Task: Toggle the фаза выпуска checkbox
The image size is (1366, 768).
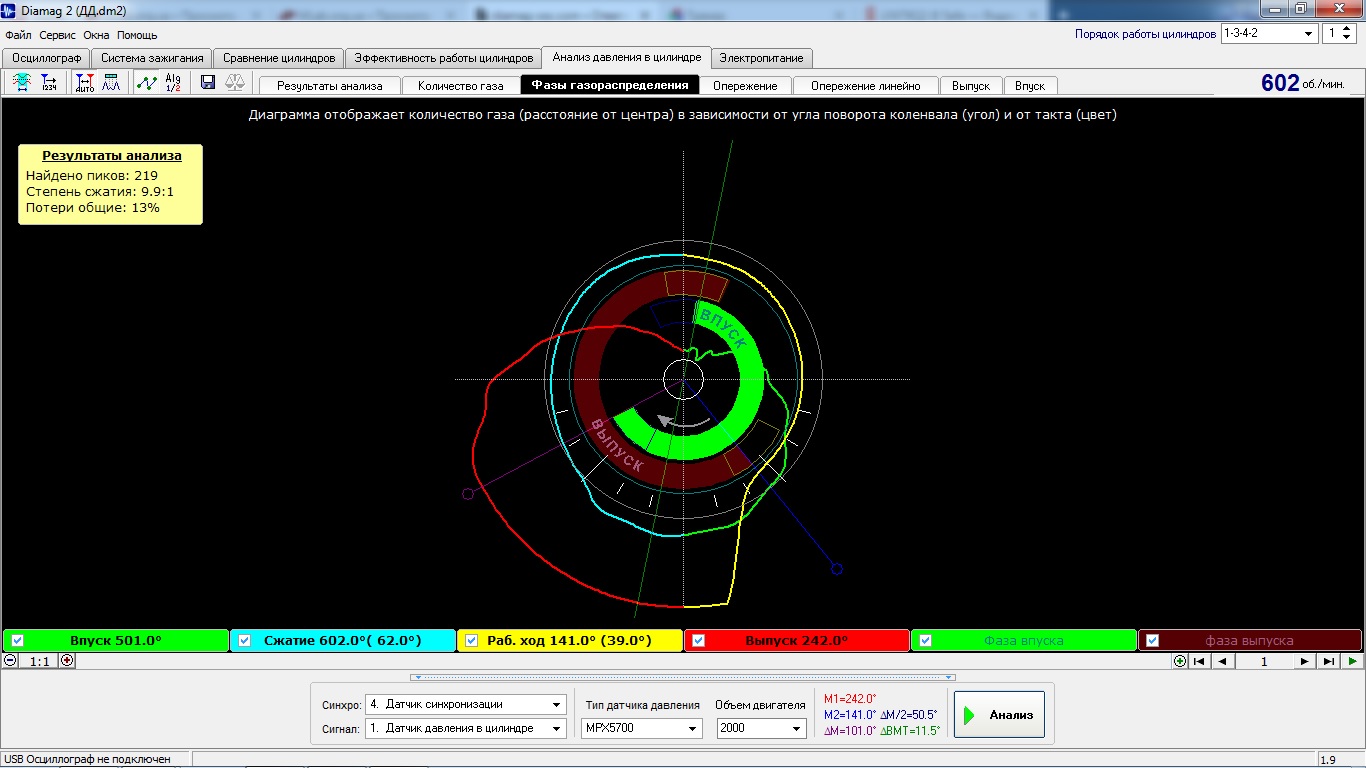Action: (1153, 640)
